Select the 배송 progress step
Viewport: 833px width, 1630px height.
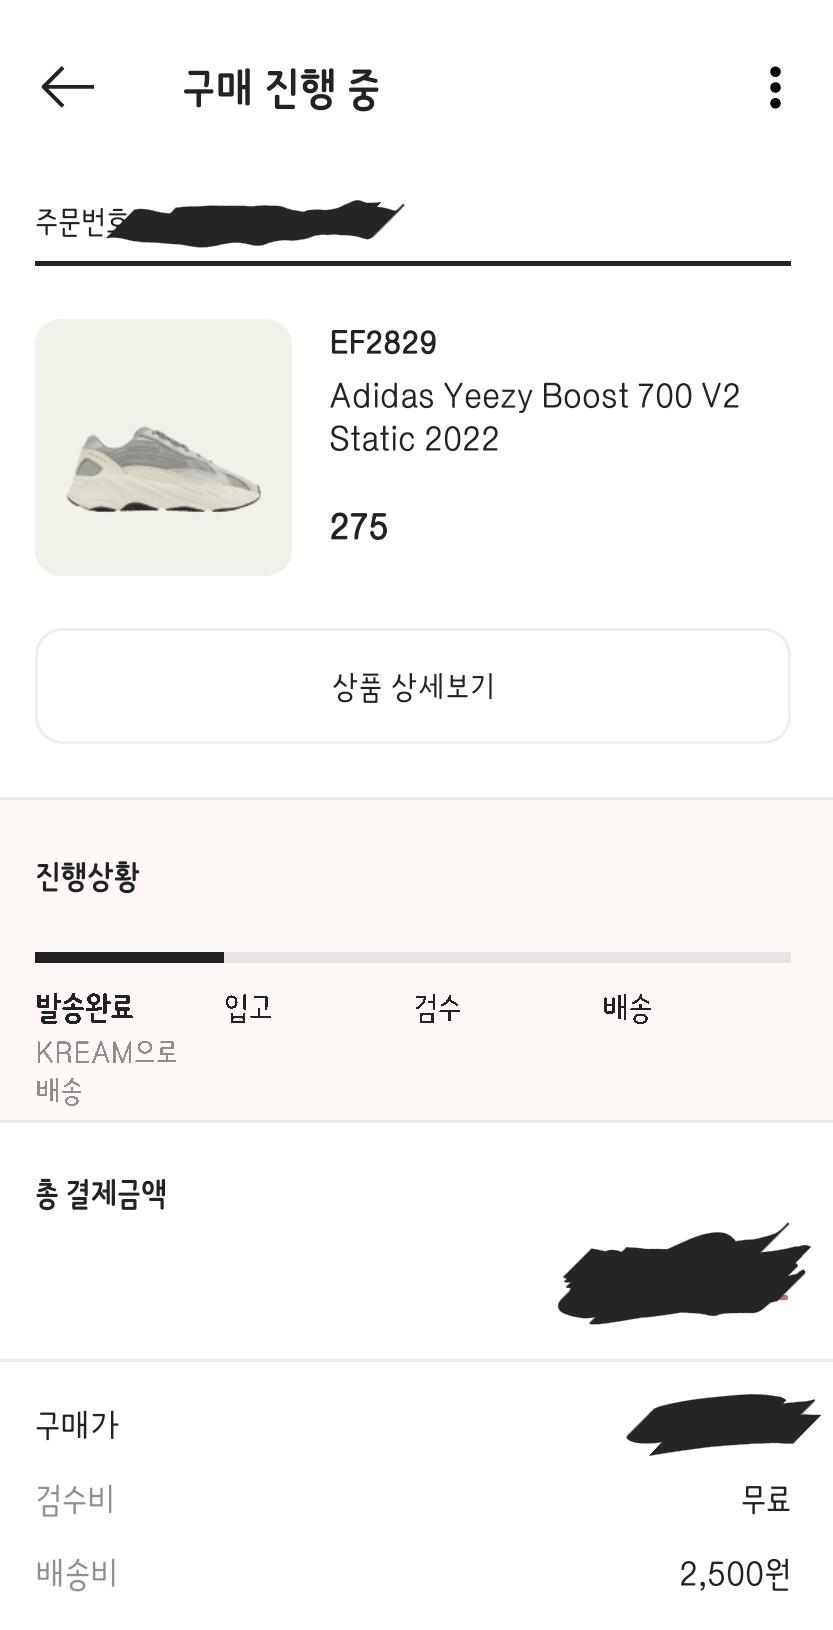click(x=627, y=1007)
